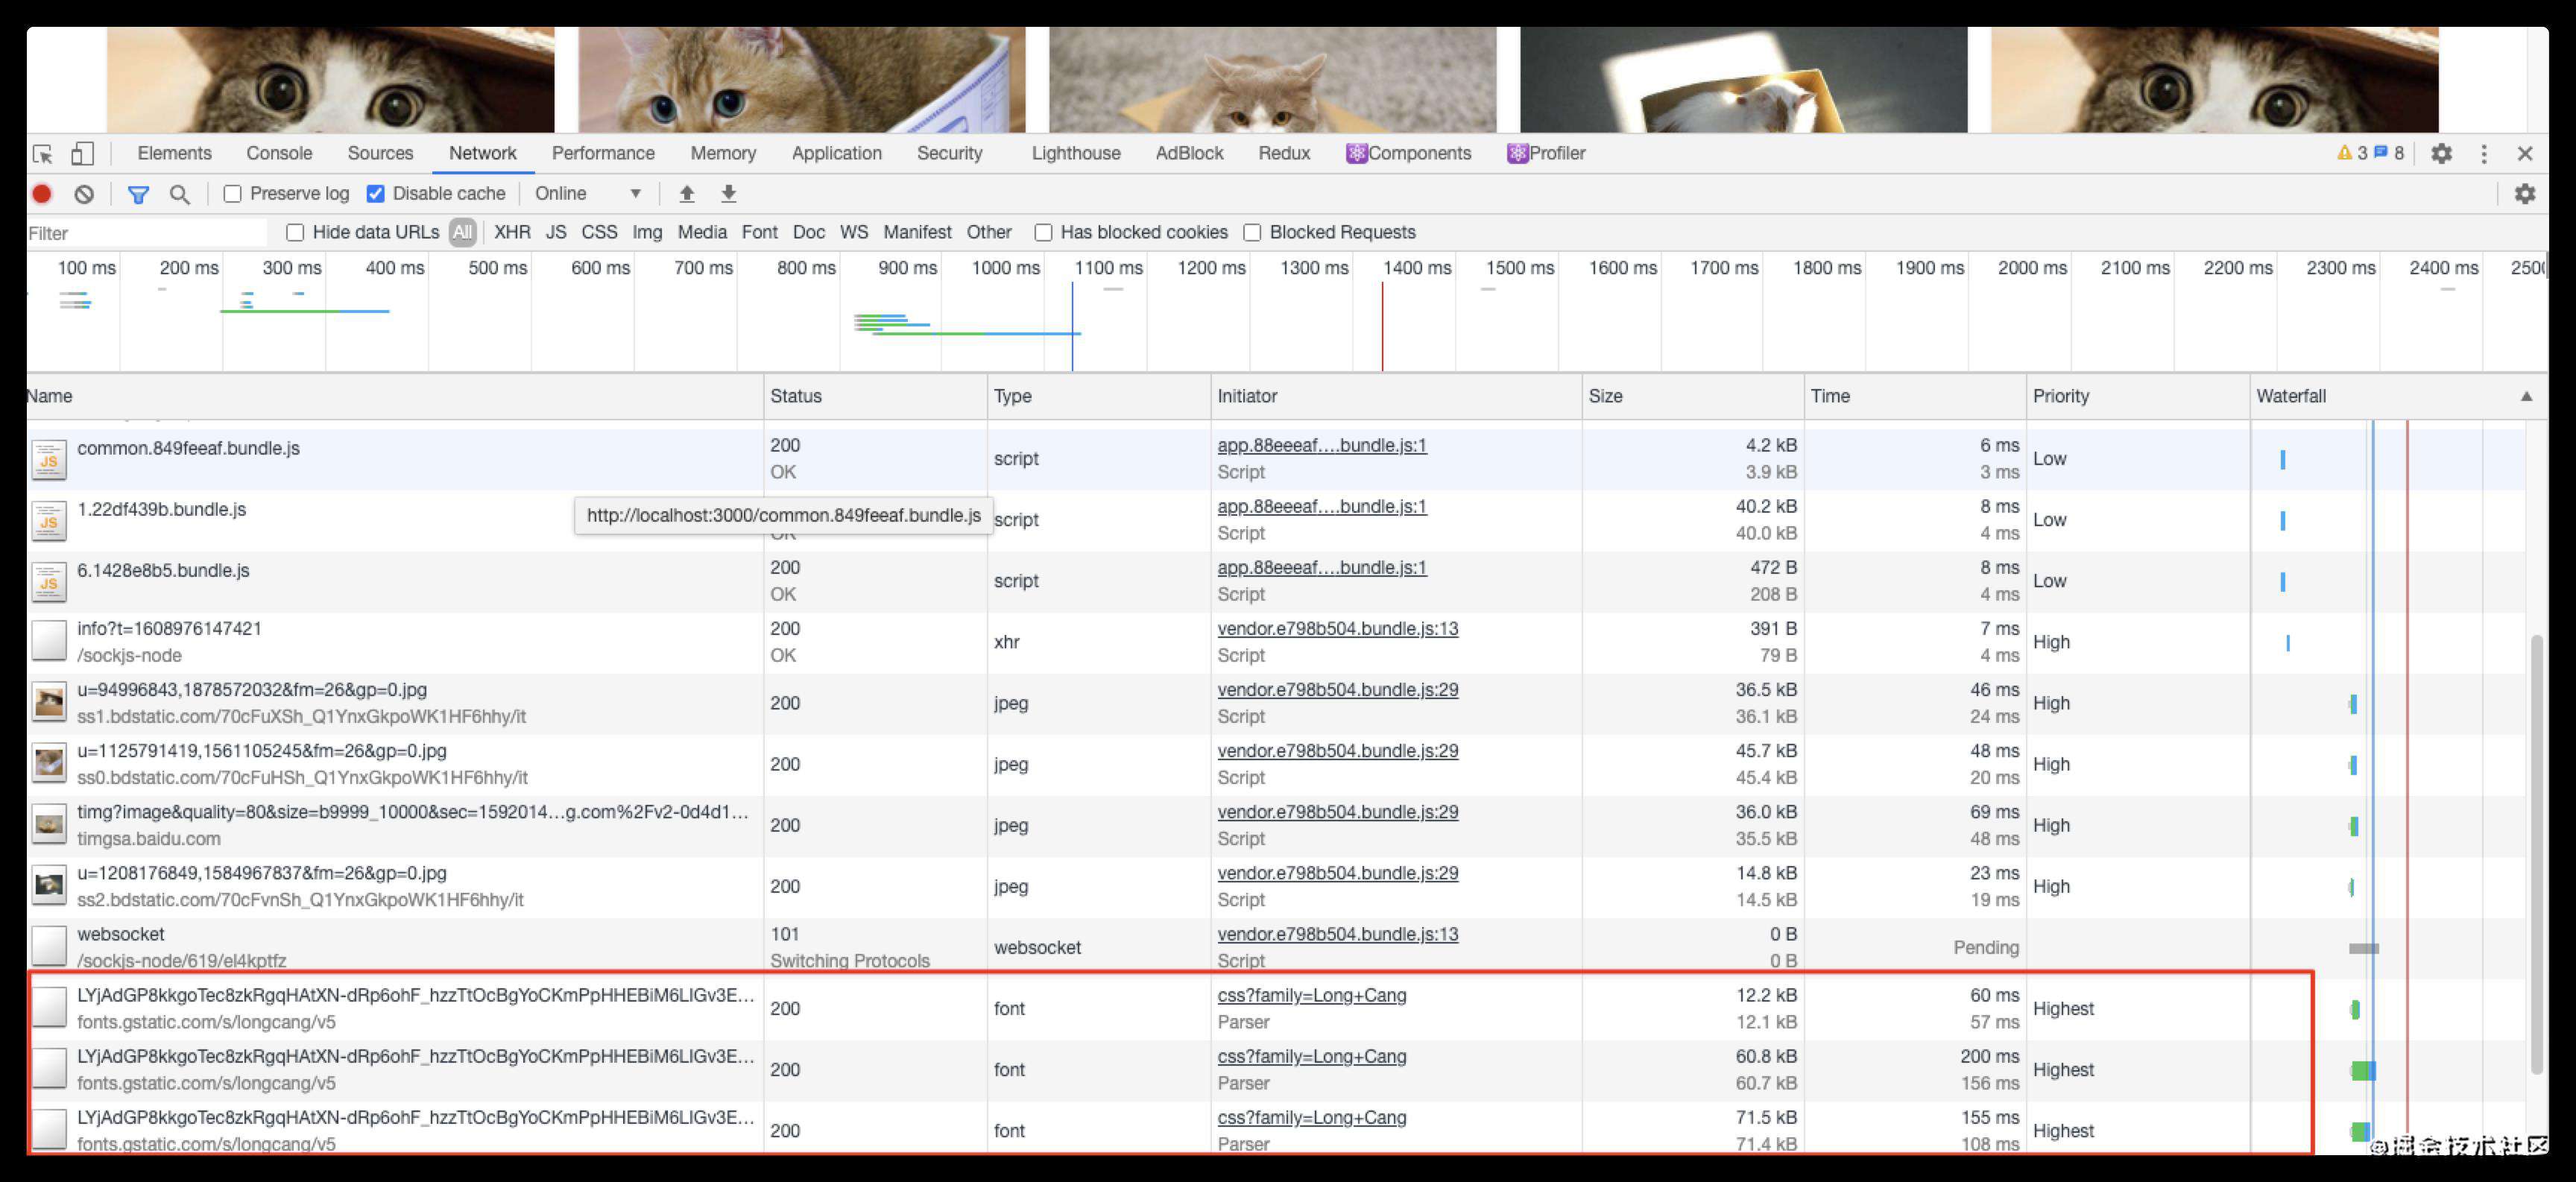Open React Profiler tab

pyautogui.click(x=1546, y=153)
